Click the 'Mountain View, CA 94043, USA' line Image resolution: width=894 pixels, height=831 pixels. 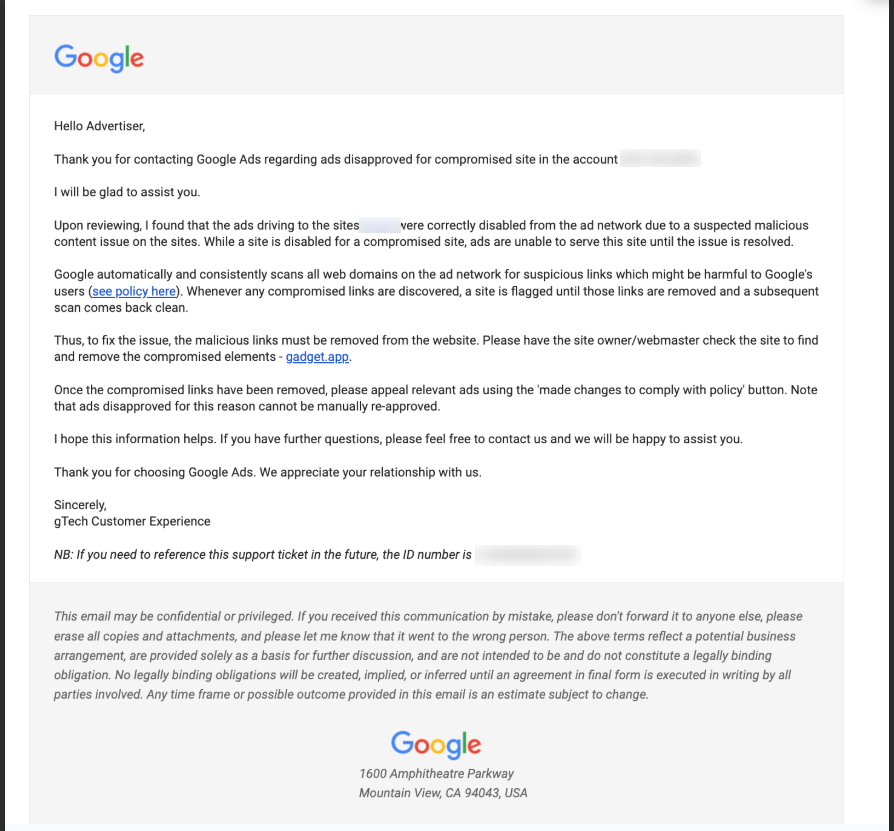click(443, 793)
